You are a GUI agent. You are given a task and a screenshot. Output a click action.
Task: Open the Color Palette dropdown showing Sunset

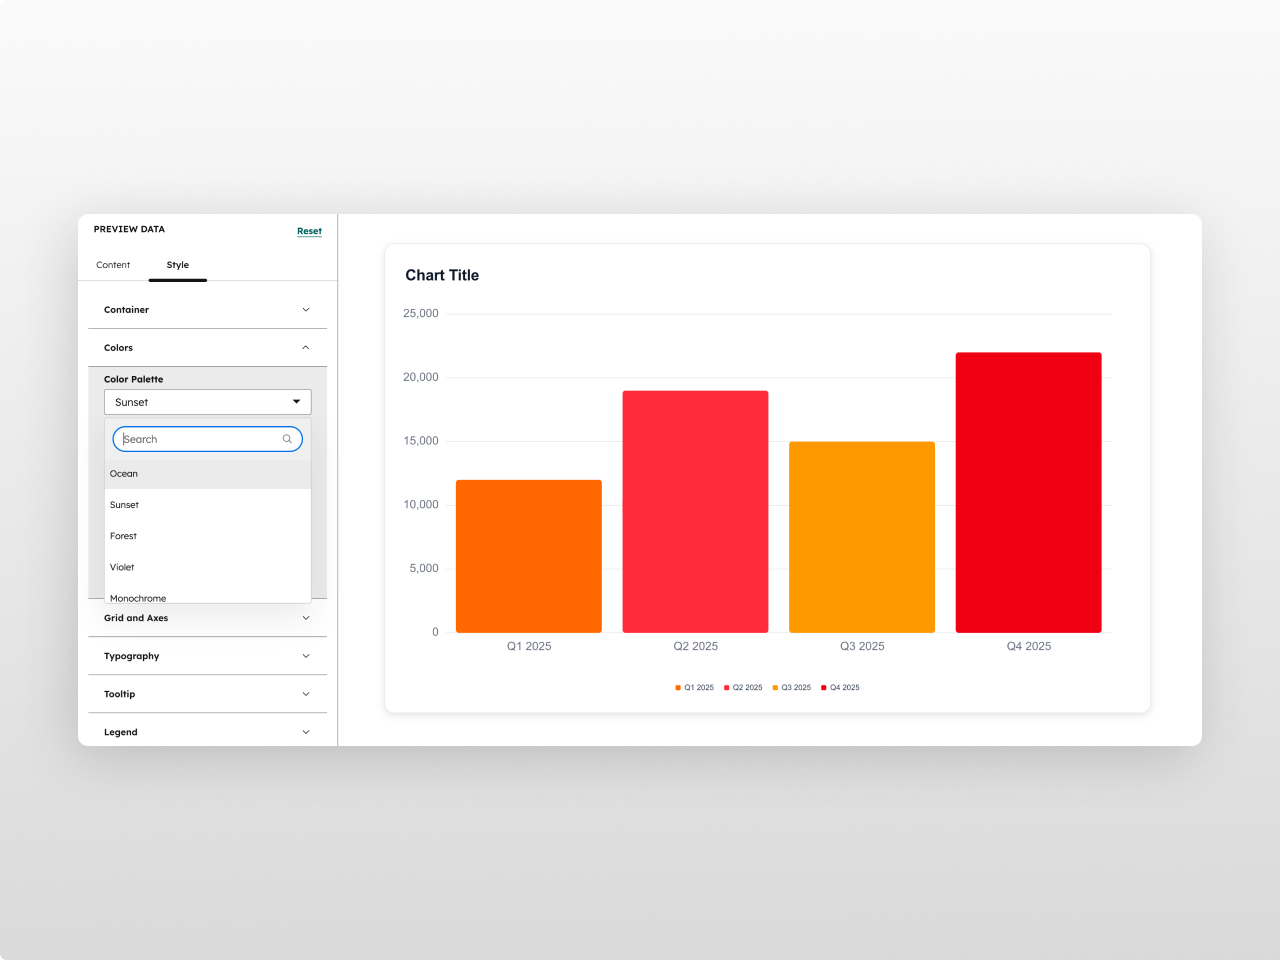click(207, 402)
